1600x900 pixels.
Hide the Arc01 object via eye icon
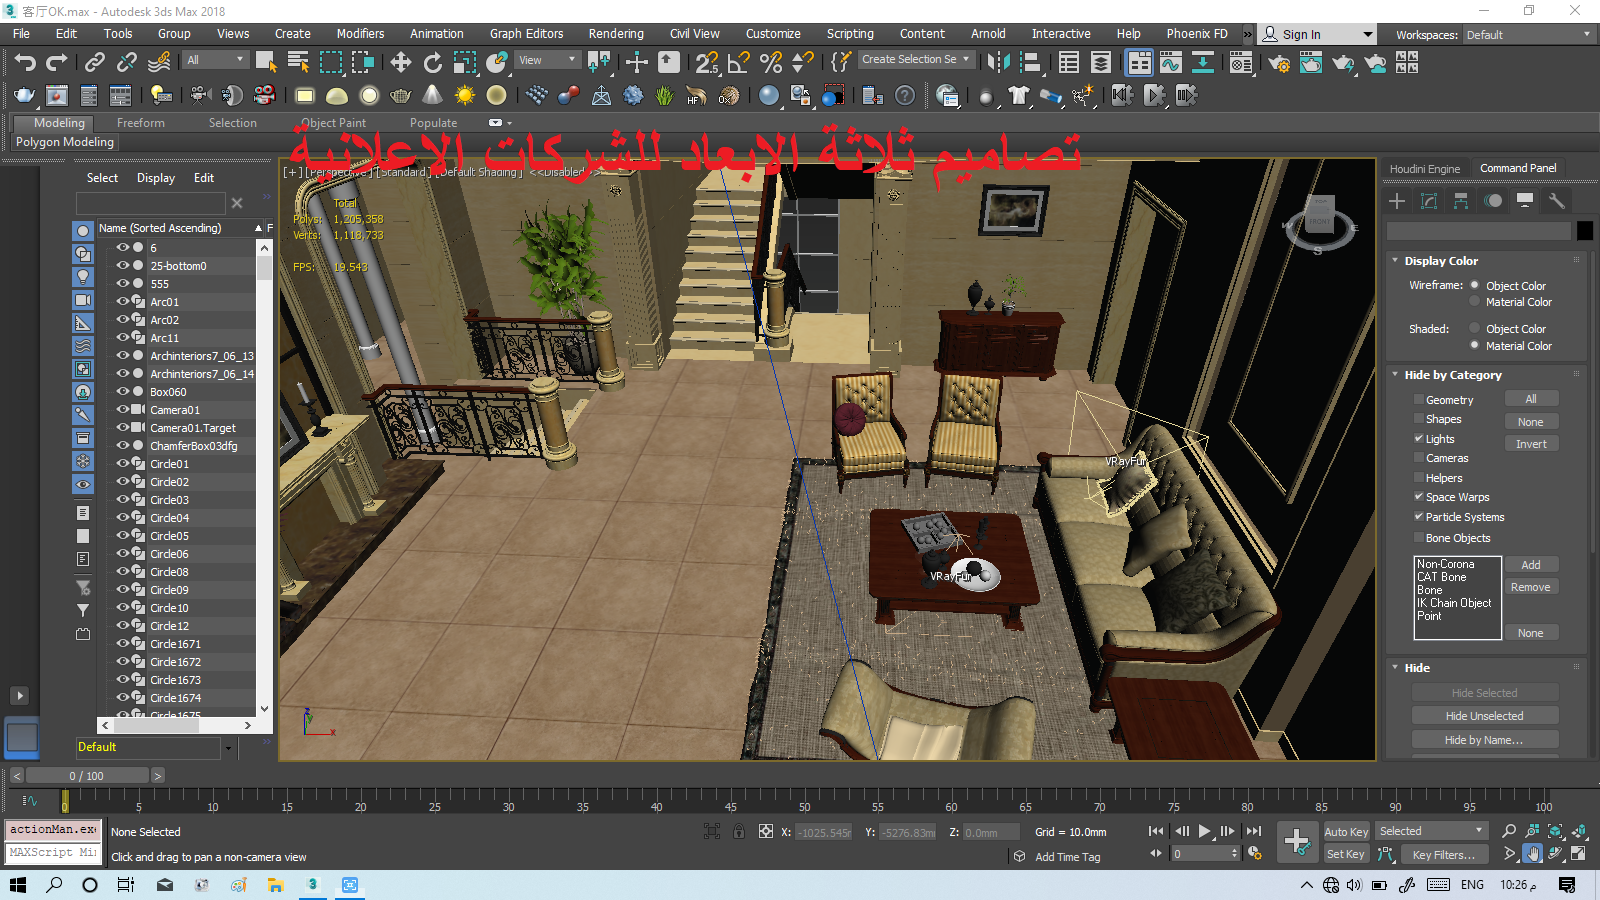123,302
